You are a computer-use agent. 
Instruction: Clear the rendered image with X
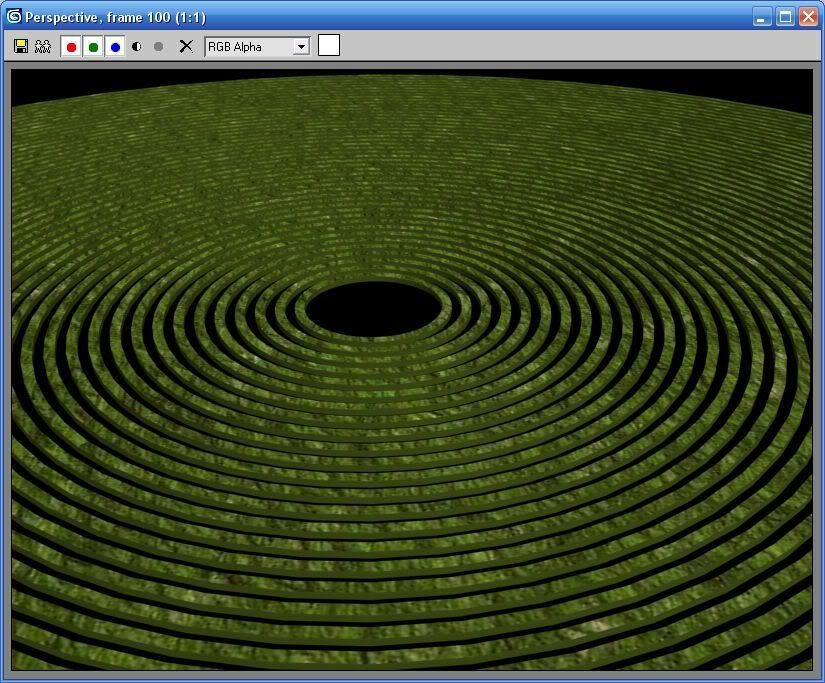point(186,46)
